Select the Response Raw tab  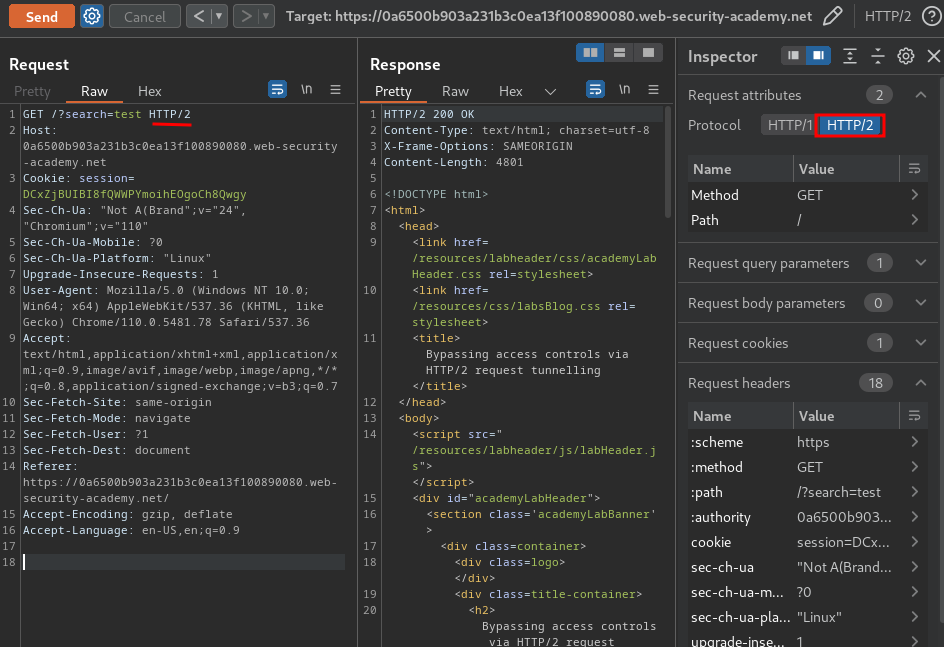(x=455, y=91)
